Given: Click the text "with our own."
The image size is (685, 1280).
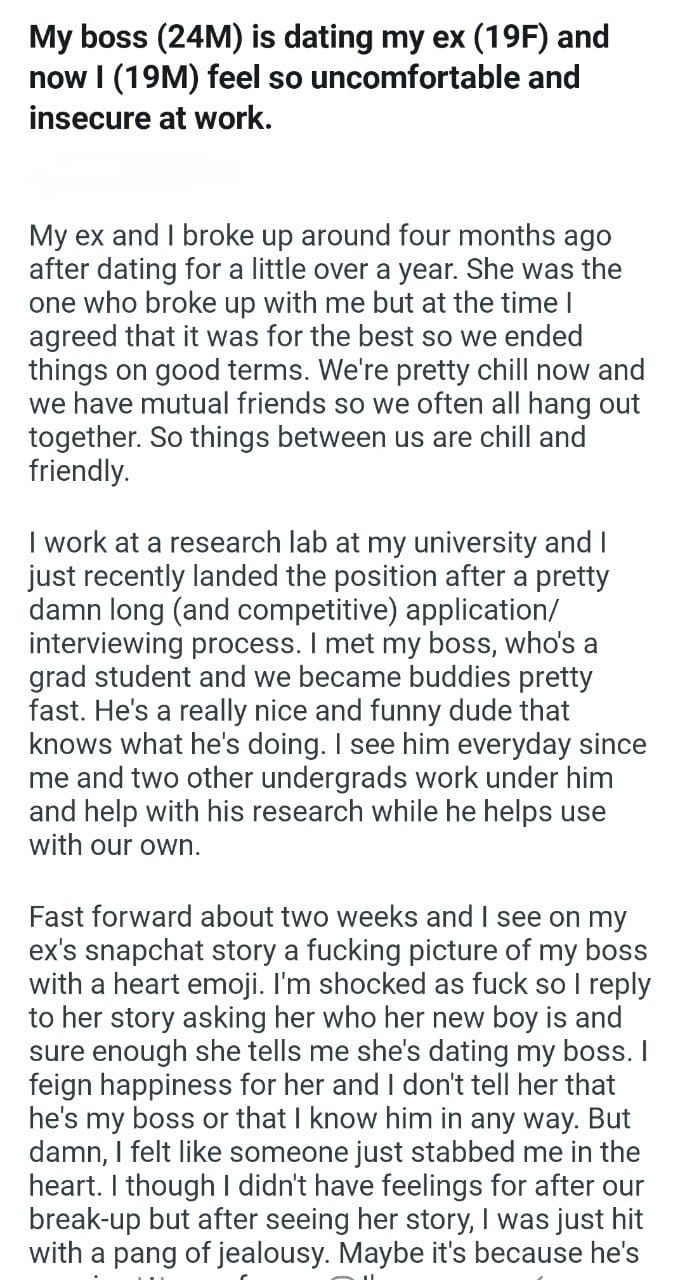Looking at the screenshot, I should 115,845.
